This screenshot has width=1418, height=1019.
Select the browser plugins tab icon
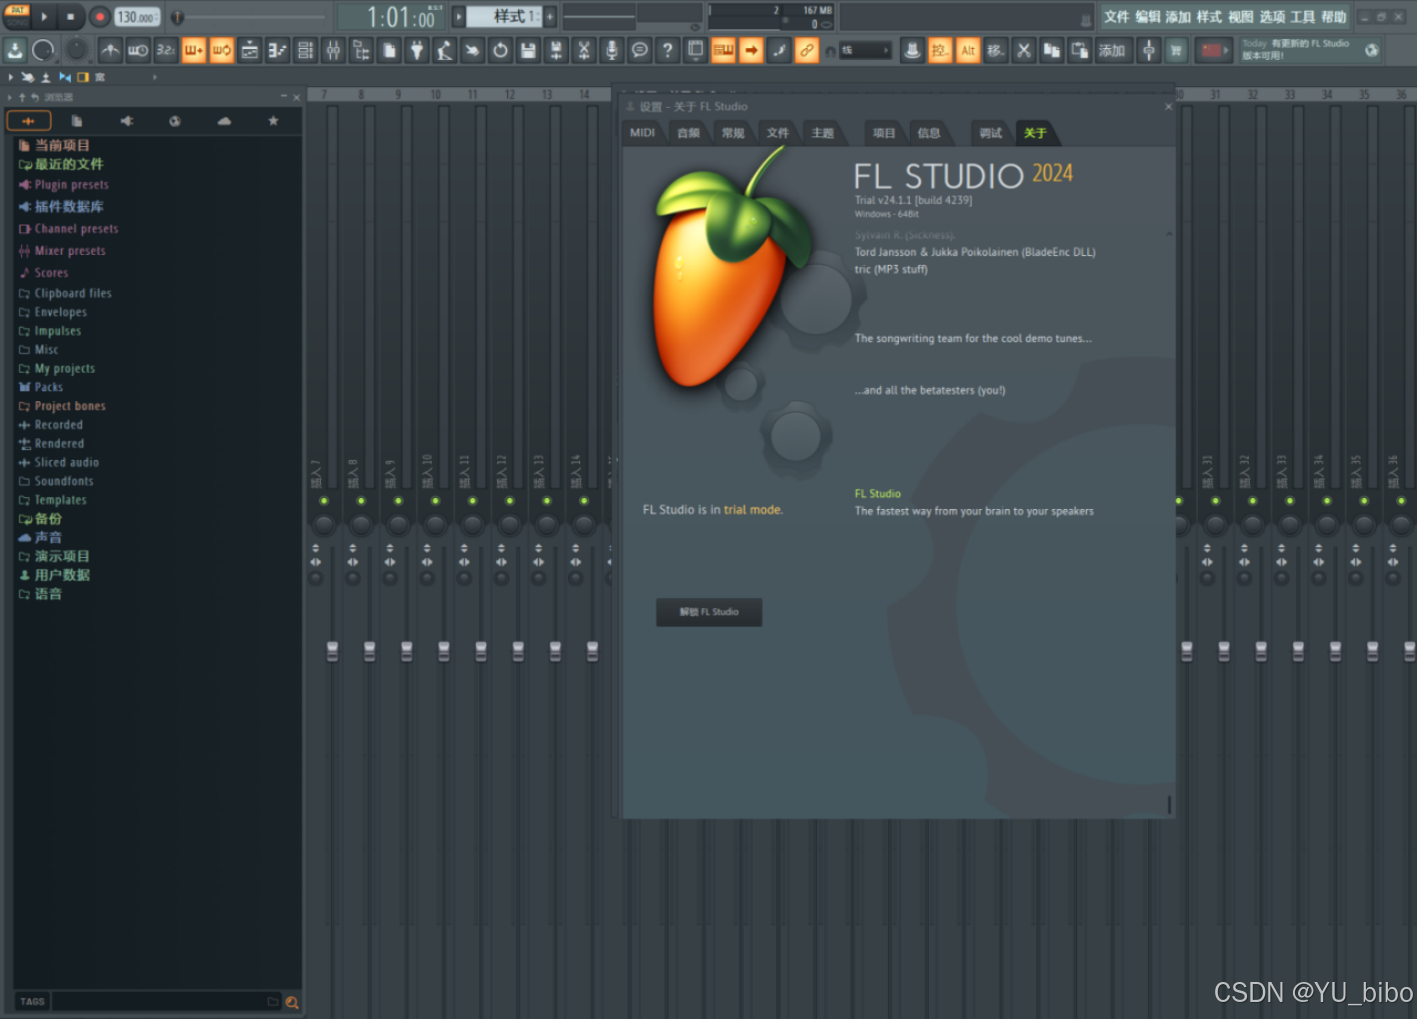[126, 121]
